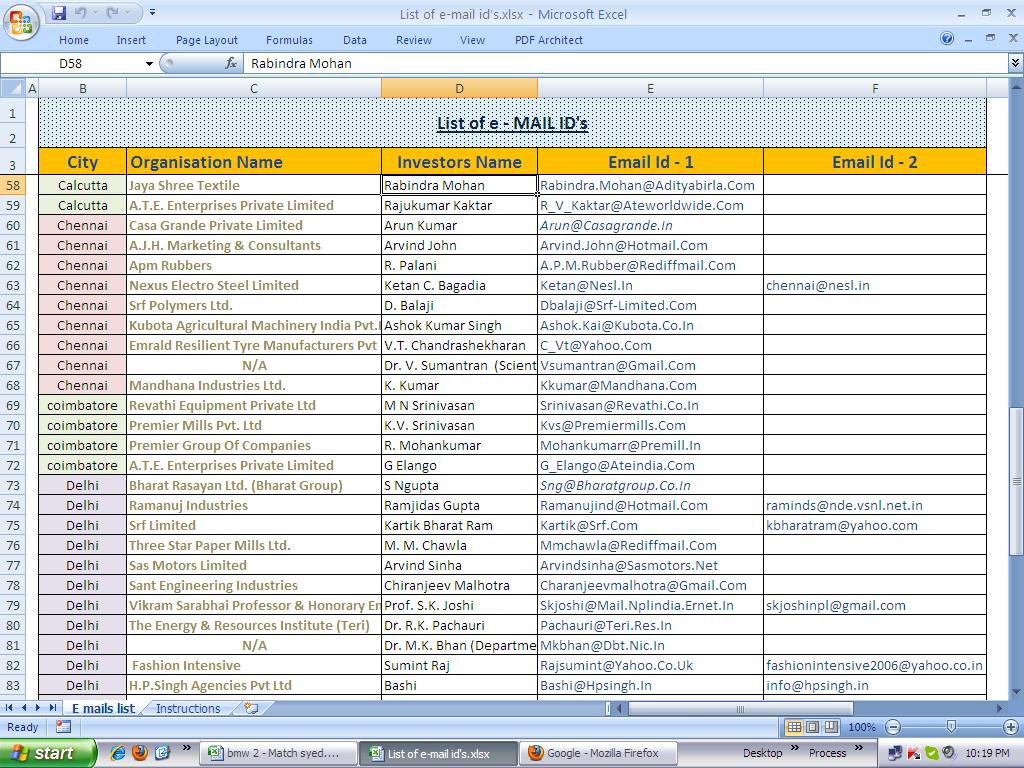Click the Organisation Name header cell

pos(254,162)
